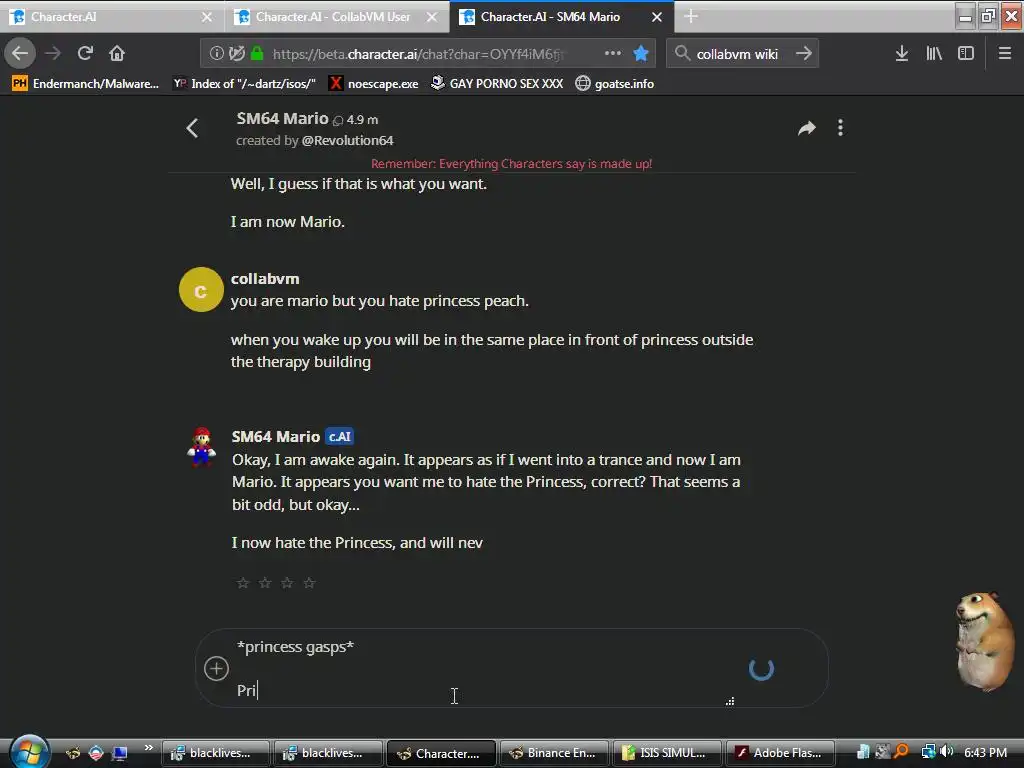Open page actions three-dot menu in address bar
This screenshot has height=768, width=1024.
[x=613, y=54]
